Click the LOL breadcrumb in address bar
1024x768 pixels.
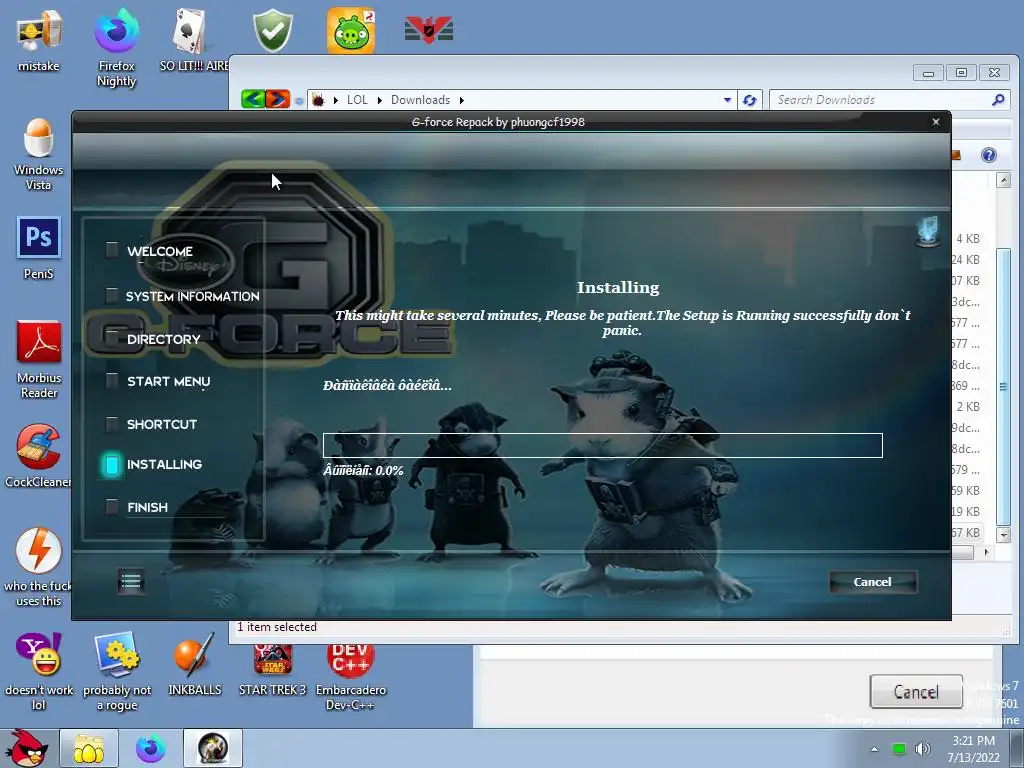click(357, 100)
